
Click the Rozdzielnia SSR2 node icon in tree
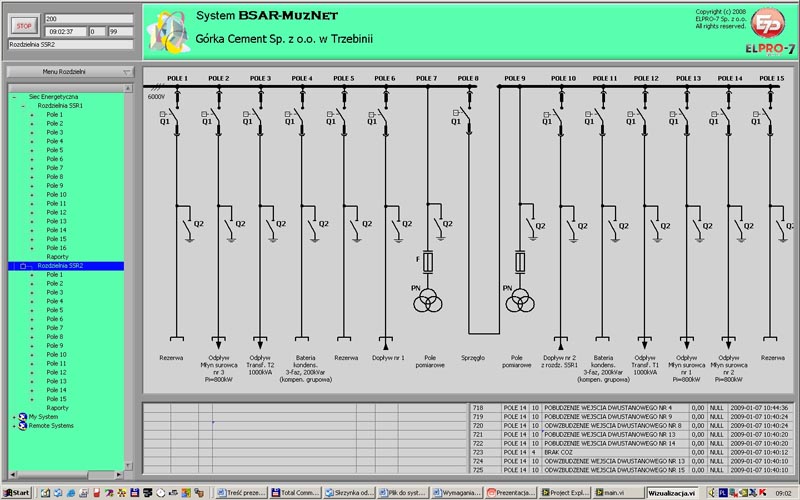tap(23, 266)
